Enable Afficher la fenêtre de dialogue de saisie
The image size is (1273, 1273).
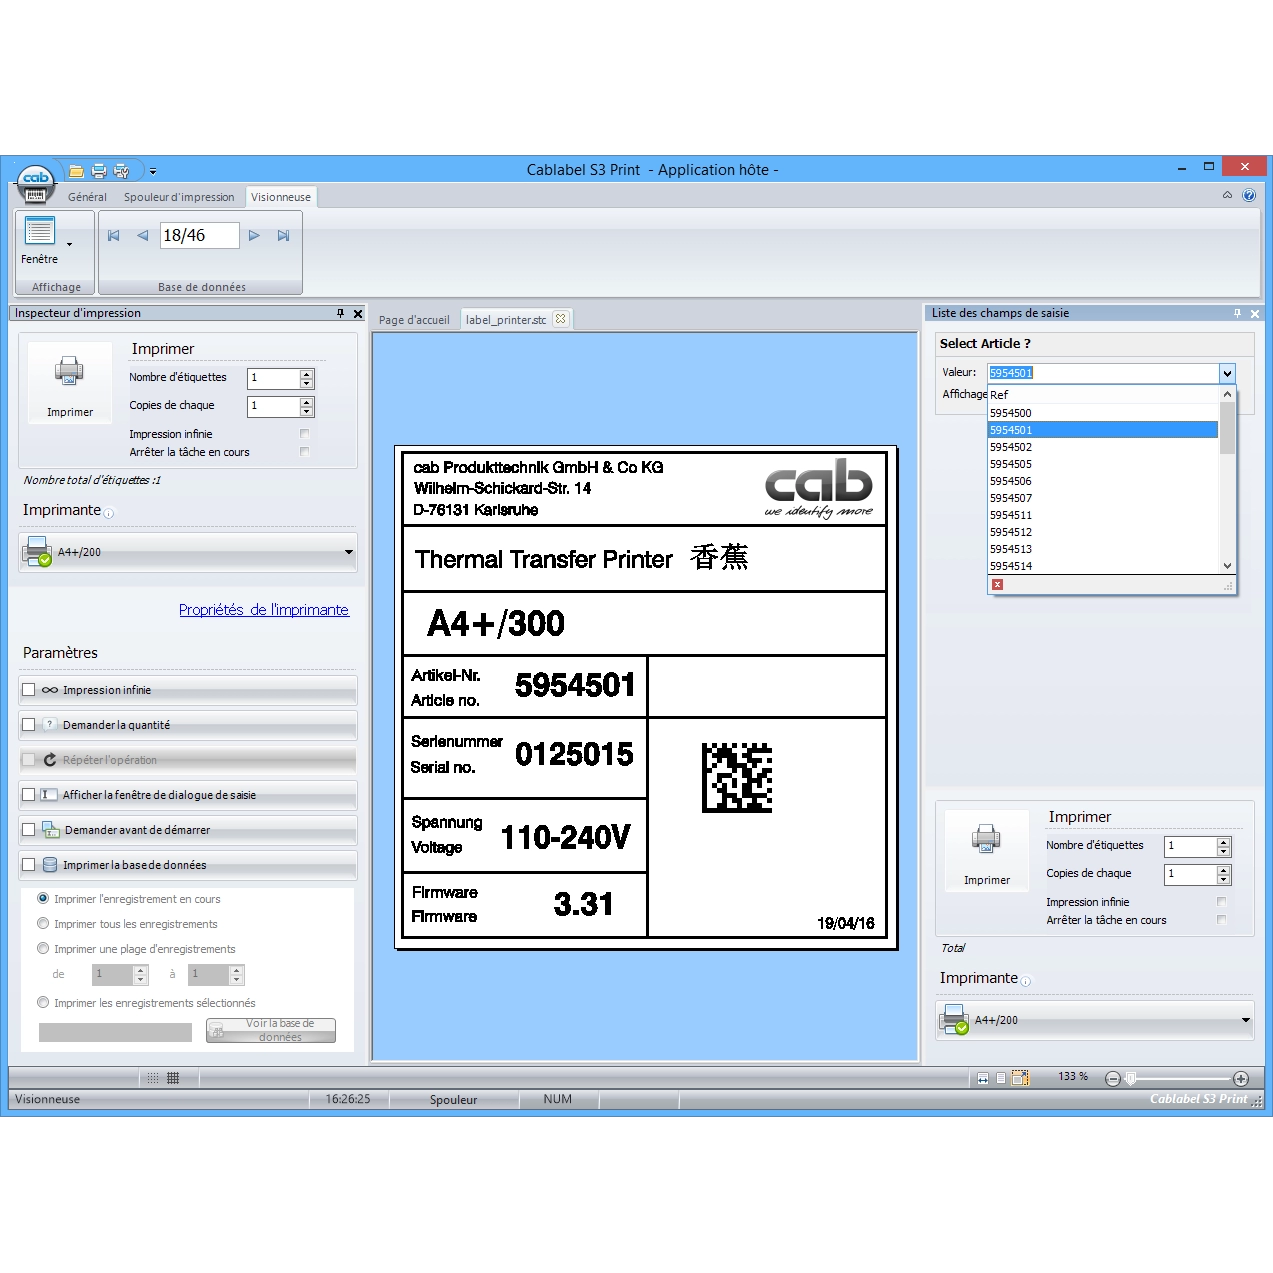[x=29, y=795]
